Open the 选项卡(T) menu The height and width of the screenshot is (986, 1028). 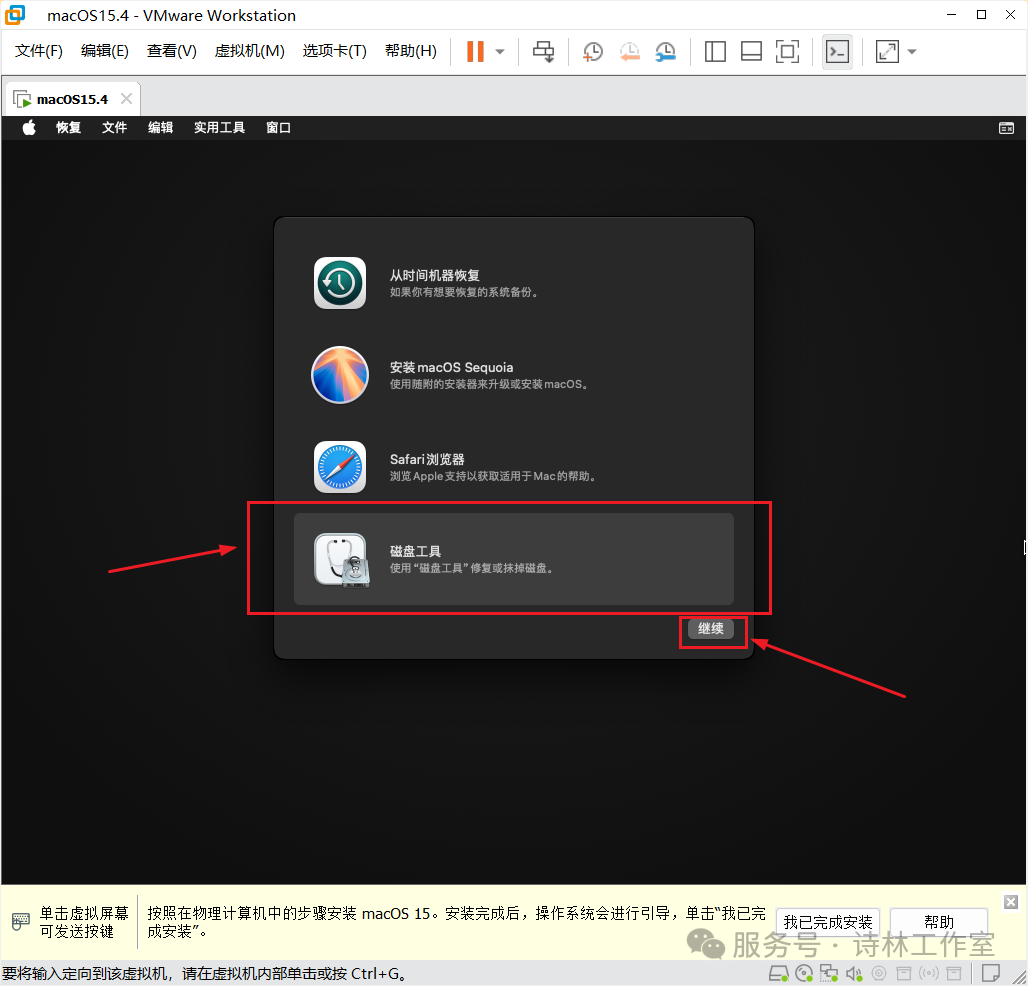334,51
